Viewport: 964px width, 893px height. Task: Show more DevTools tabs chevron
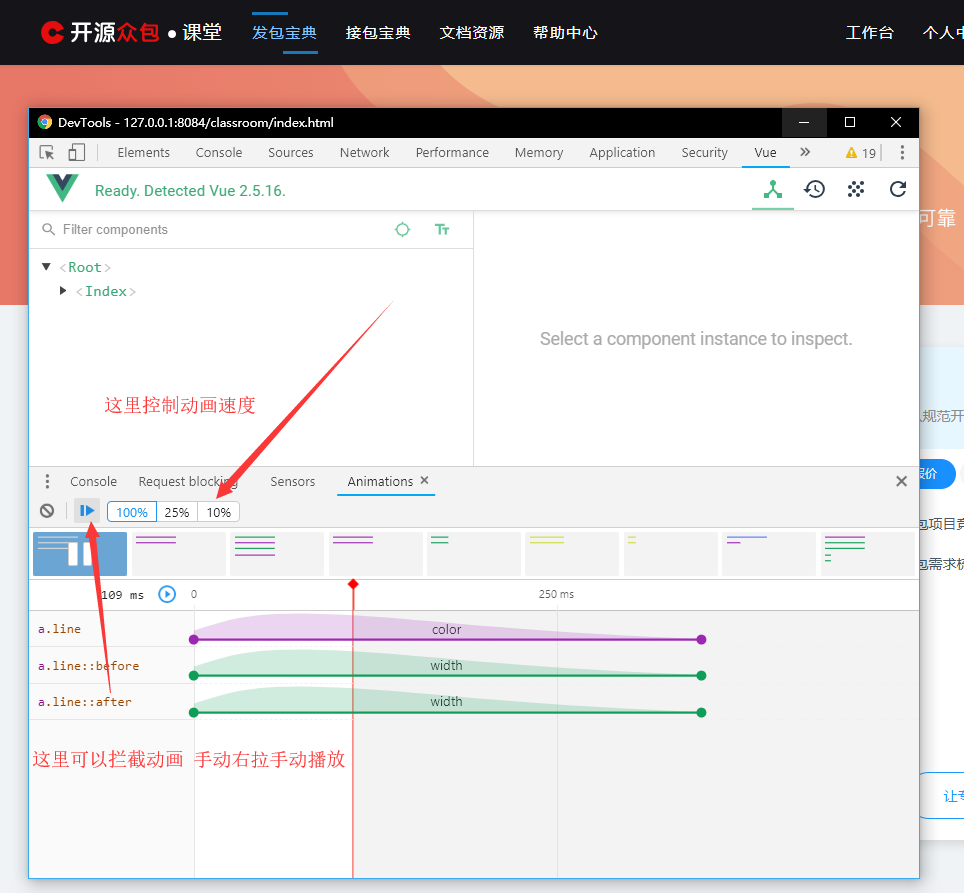pos(805,152)
